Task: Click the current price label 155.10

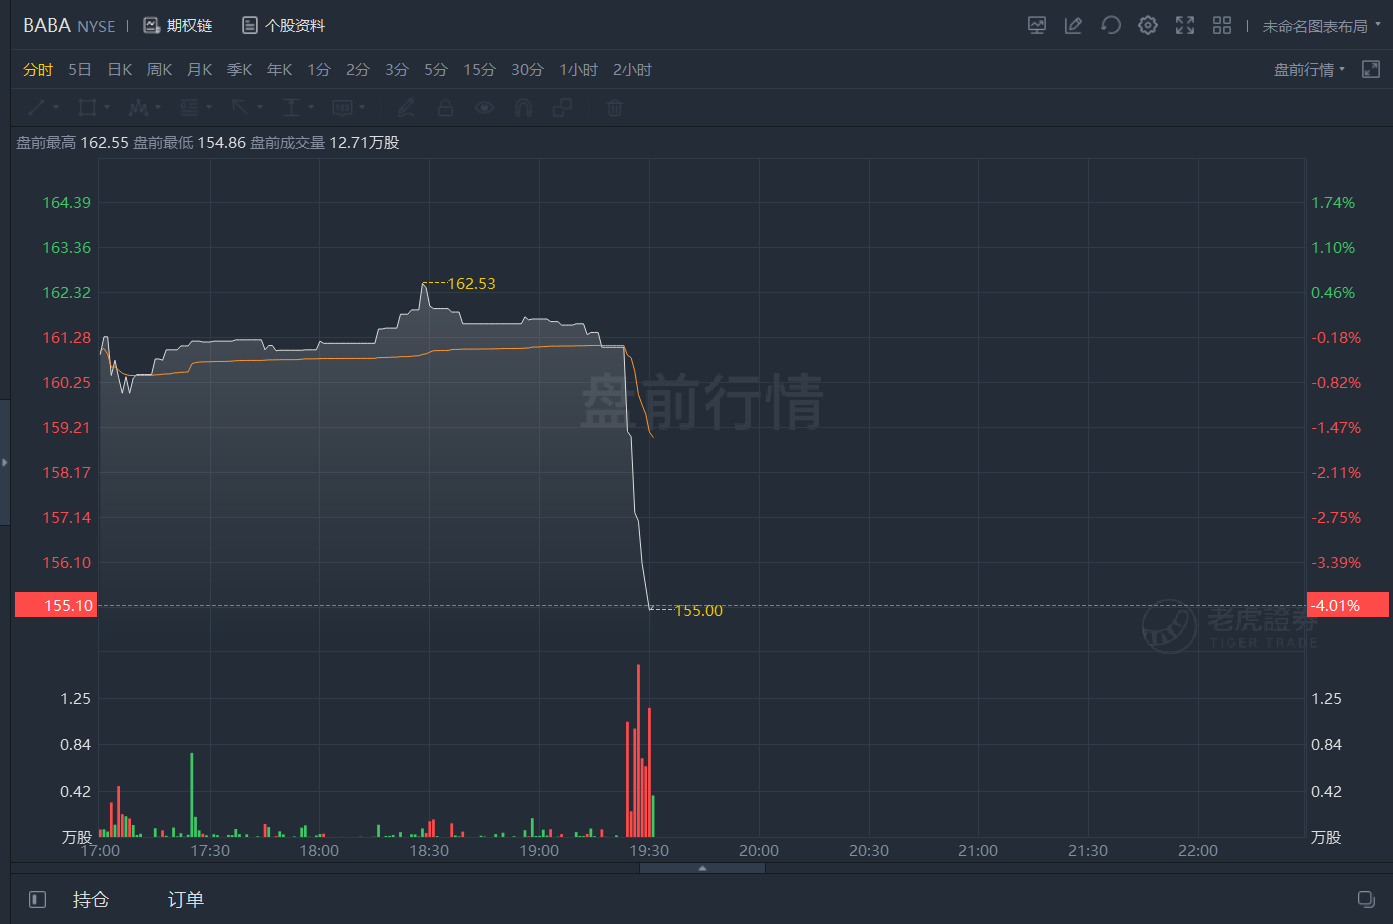Action: pos(57,605)
